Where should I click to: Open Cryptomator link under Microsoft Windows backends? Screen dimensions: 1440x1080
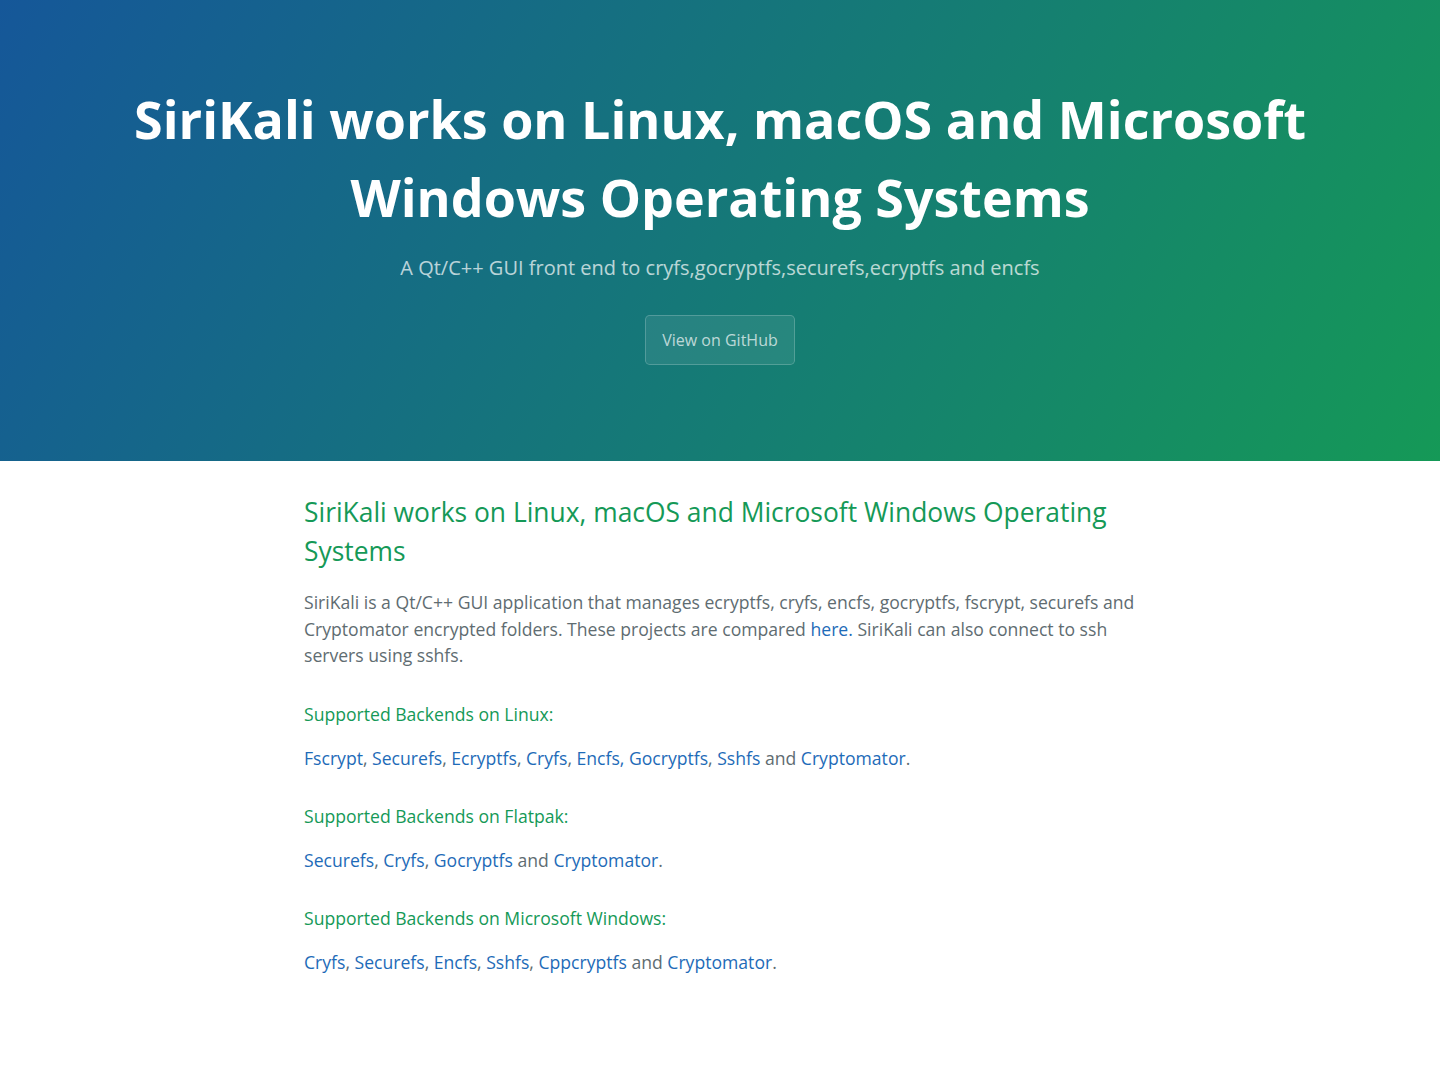click(720, 963)
